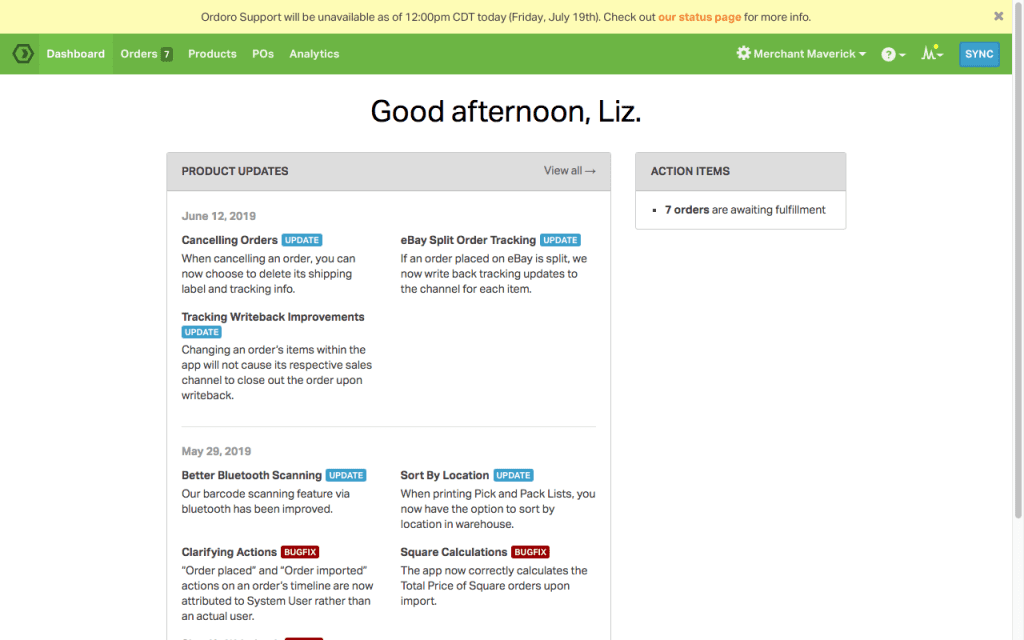Open the help question mark menu
This screenshot has height=640, width=1024.
point(888,54)
